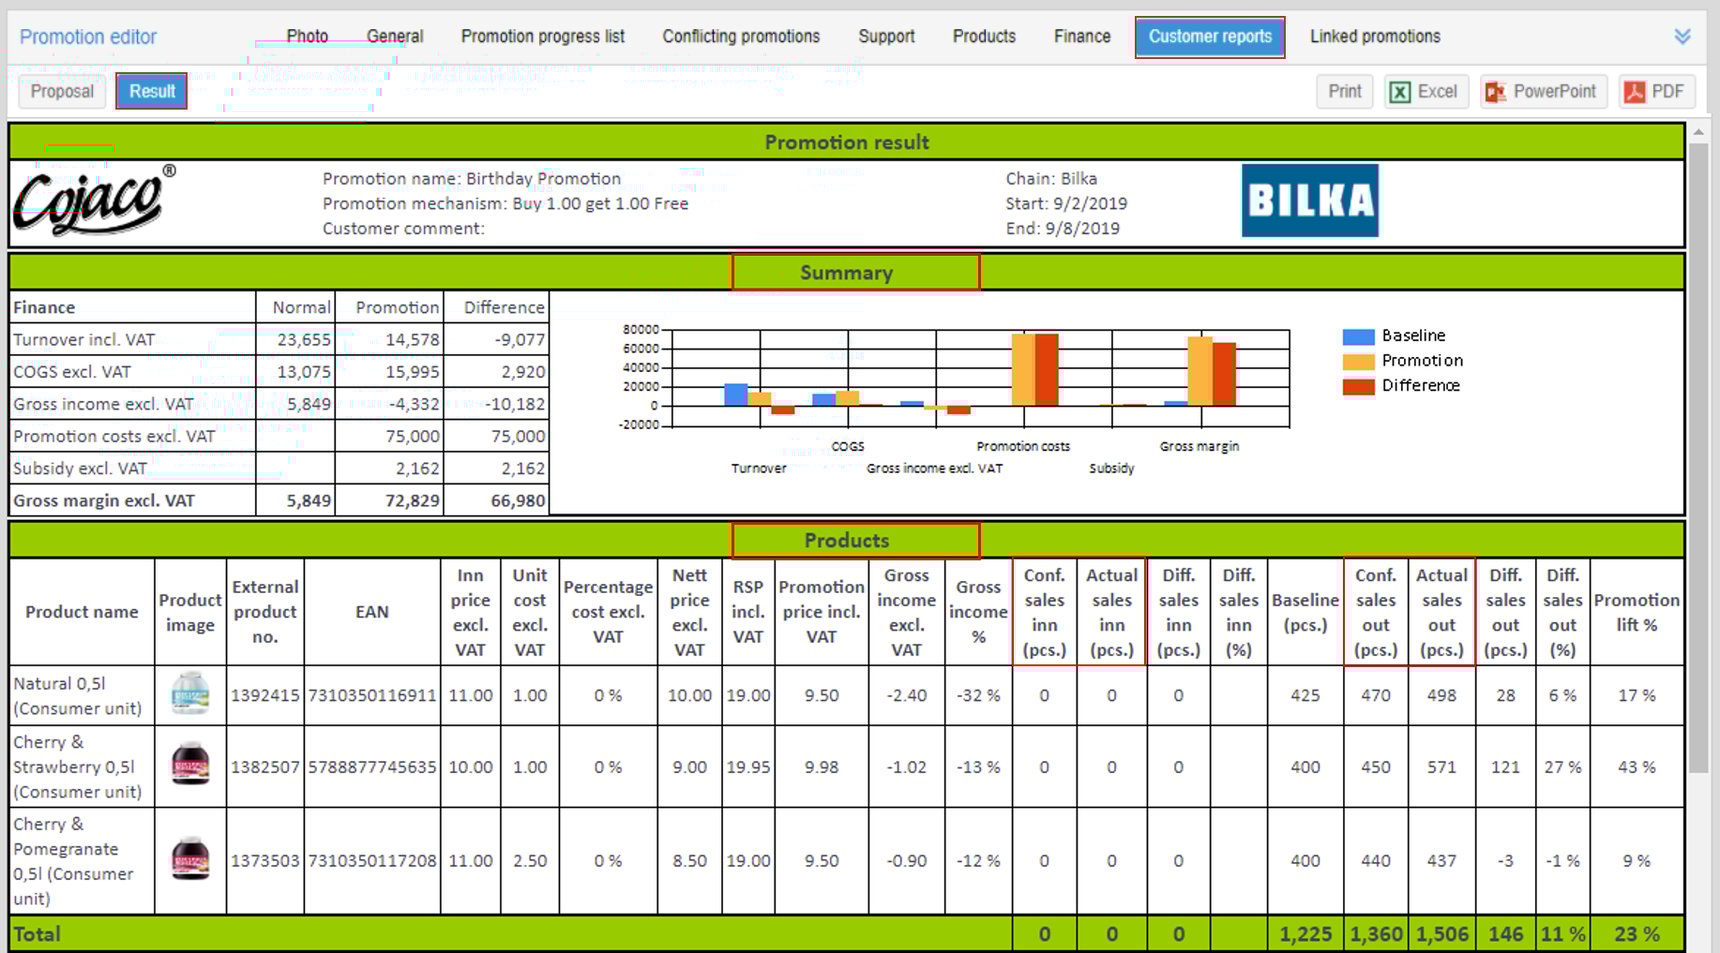The image size is (1720, 953).
Task: Select the Result view
Action: click(x=152, y=91)
